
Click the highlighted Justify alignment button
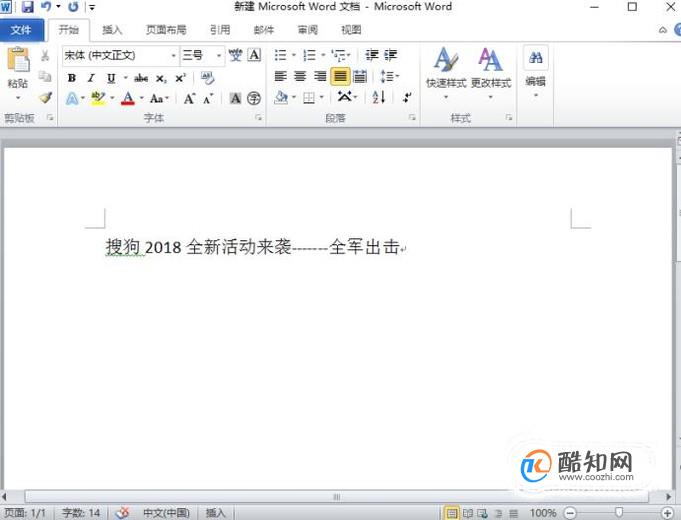click(340, 77)
